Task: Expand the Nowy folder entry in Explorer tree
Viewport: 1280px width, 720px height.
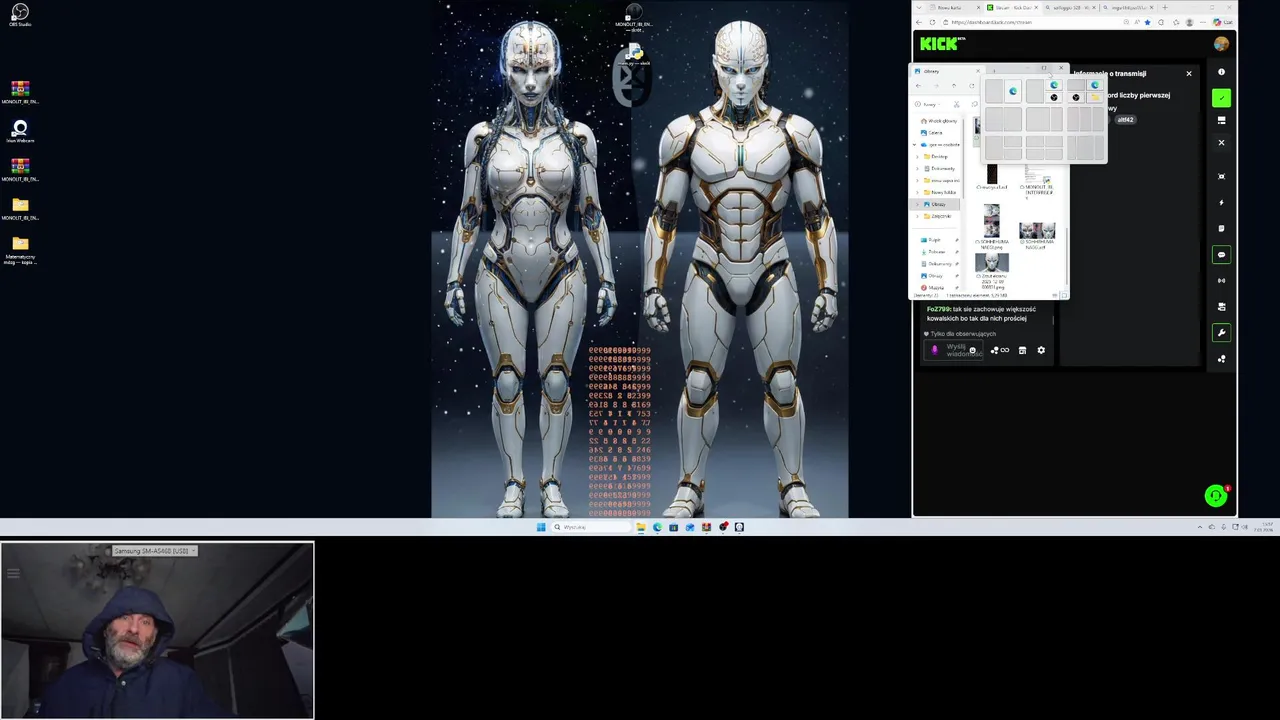Action: click(x=918, y=192)
